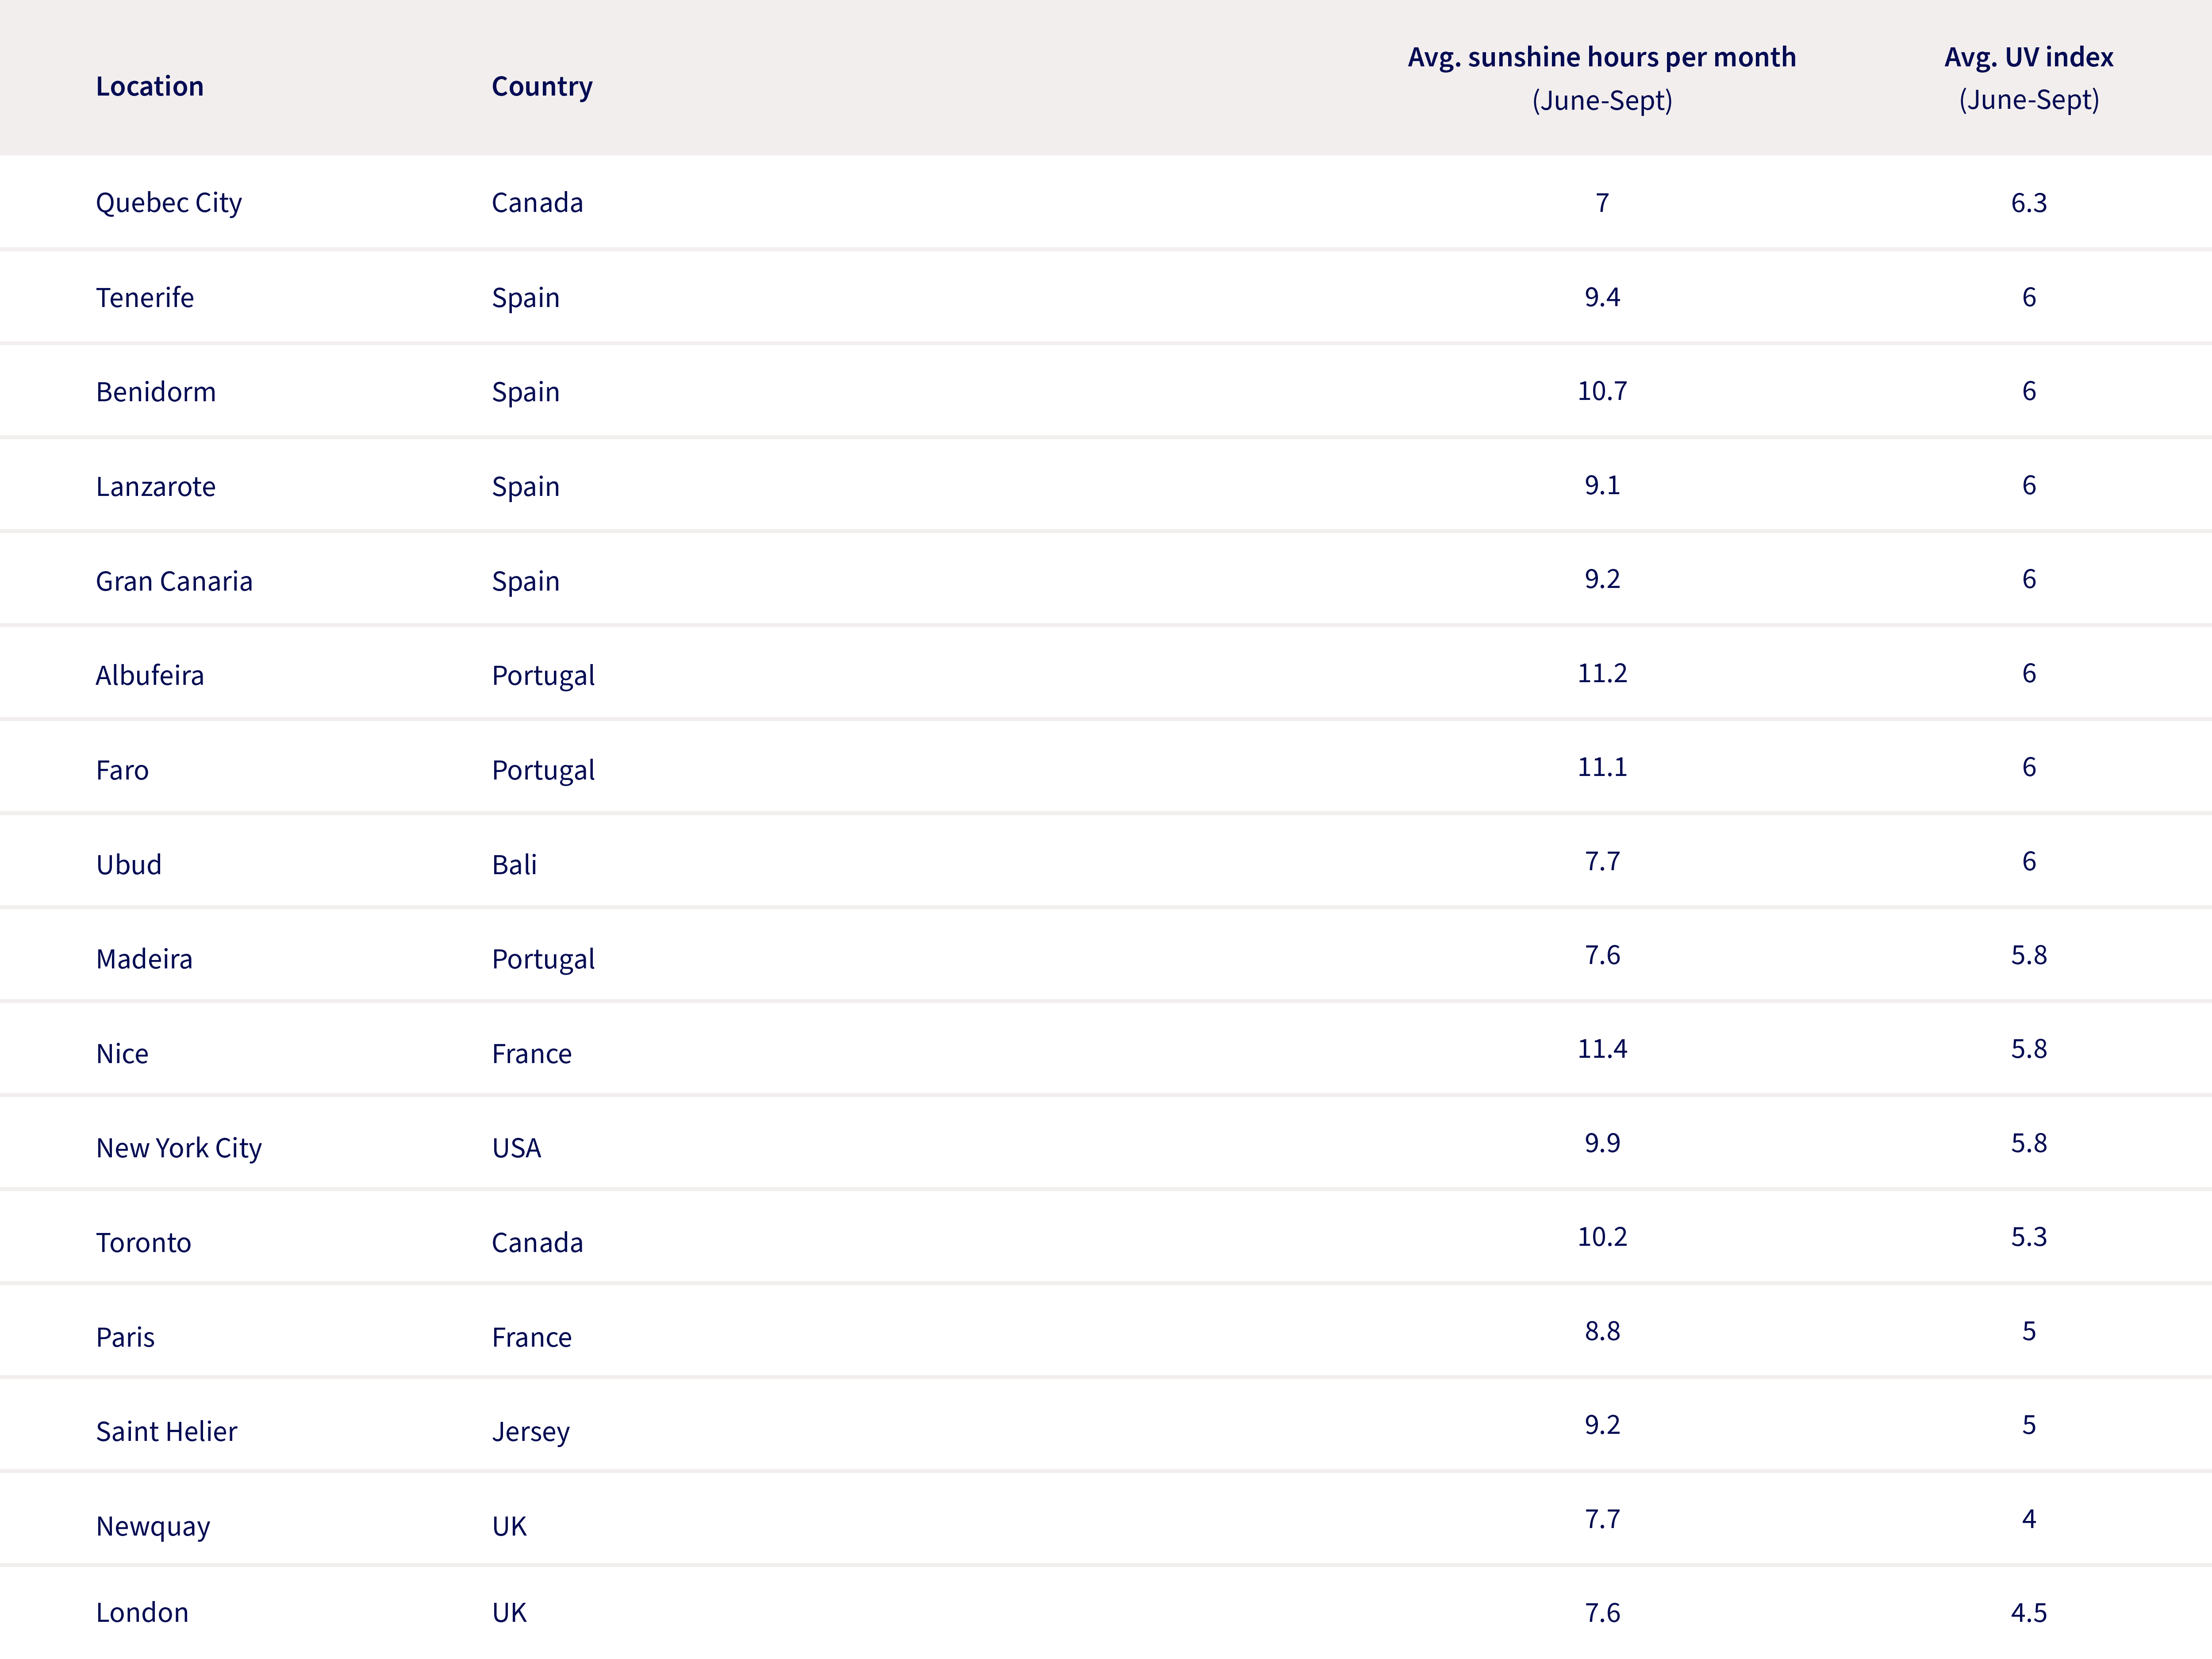Image resolution: width=2212 pixels, height=1659 pixels.
Task: Click the Country column header
Action: 542,87
